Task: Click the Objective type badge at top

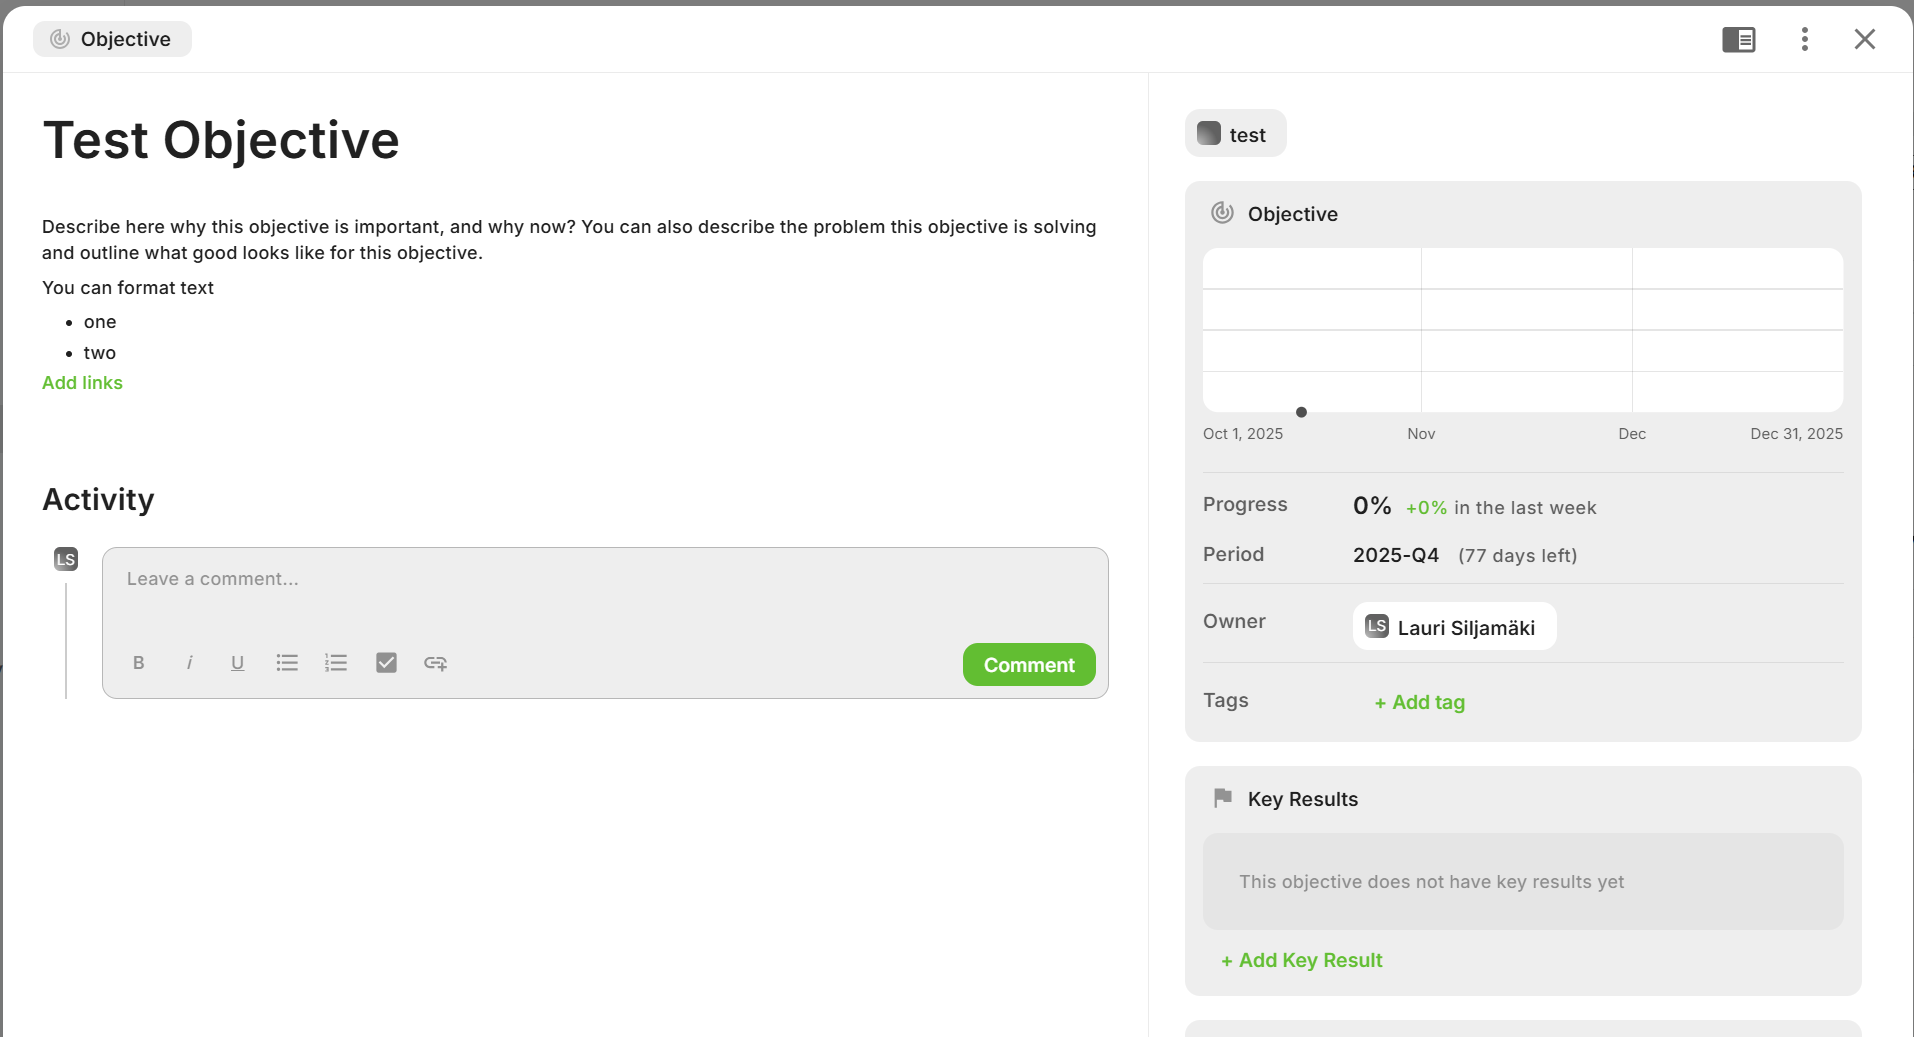Action: [x=112, y=39]
